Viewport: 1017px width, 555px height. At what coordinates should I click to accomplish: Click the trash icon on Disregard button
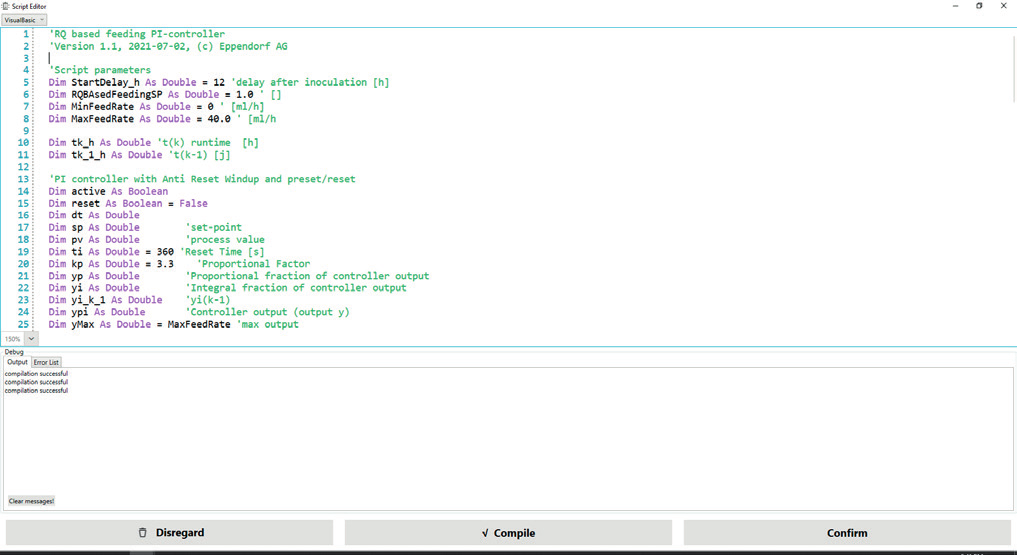[143, 532]
